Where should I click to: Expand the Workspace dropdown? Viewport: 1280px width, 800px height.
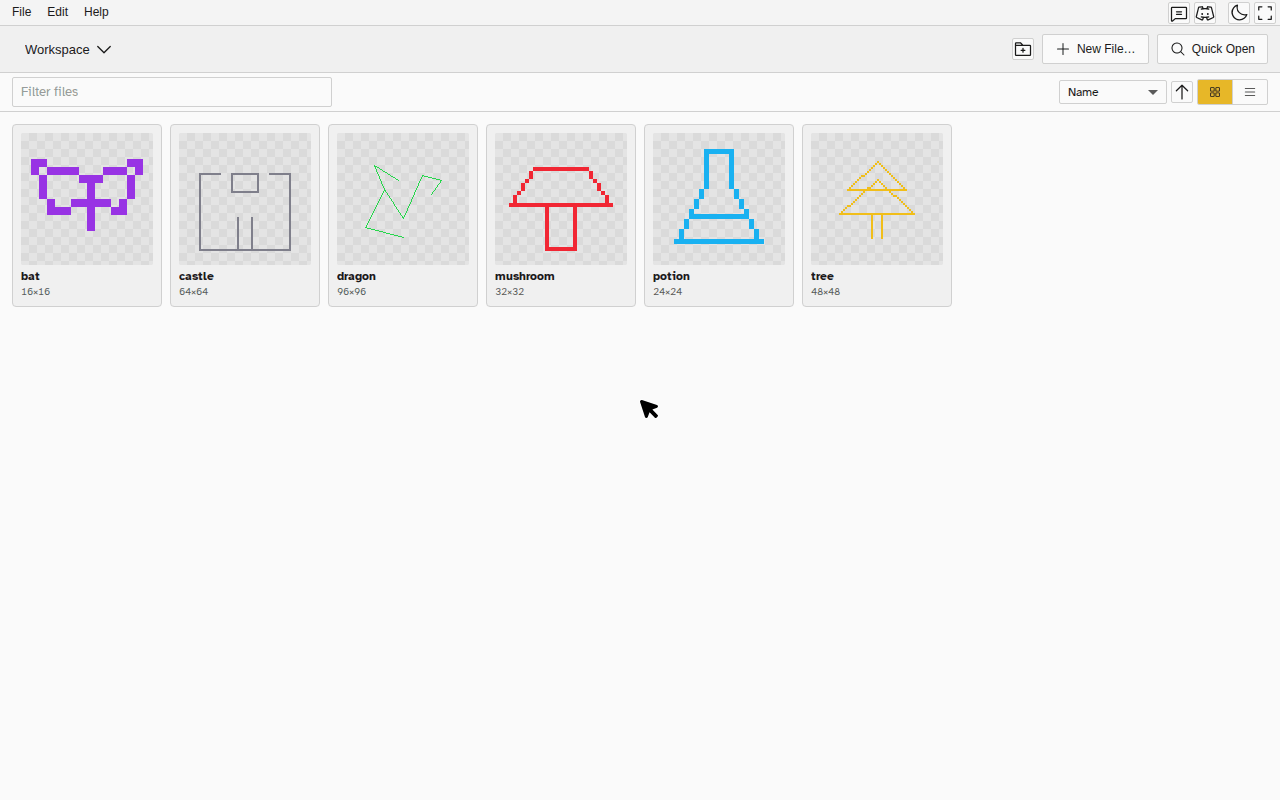tap(68, 49)
